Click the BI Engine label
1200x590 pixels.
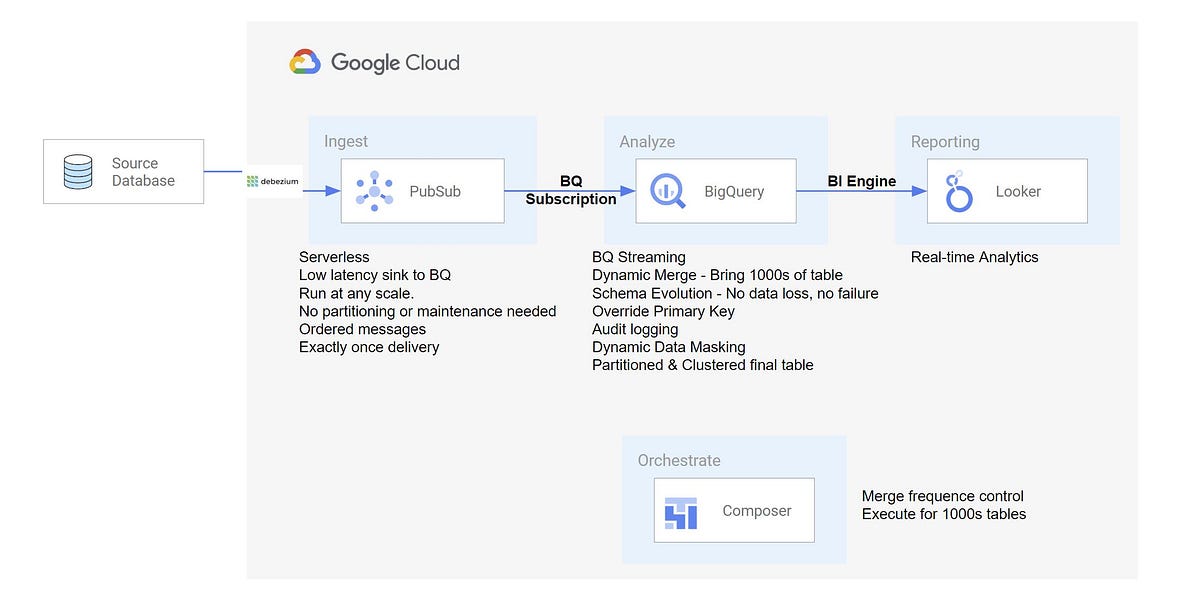point(861,181)
